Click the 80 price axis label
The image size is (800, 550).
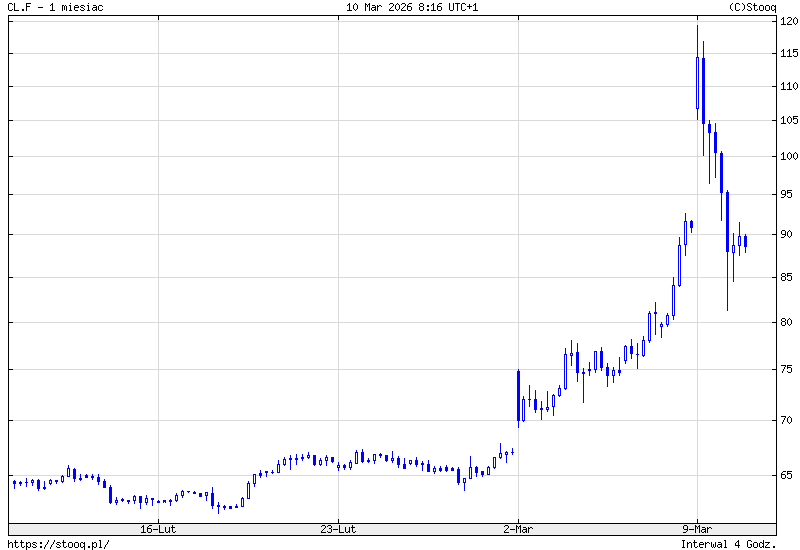pos(786,322)
